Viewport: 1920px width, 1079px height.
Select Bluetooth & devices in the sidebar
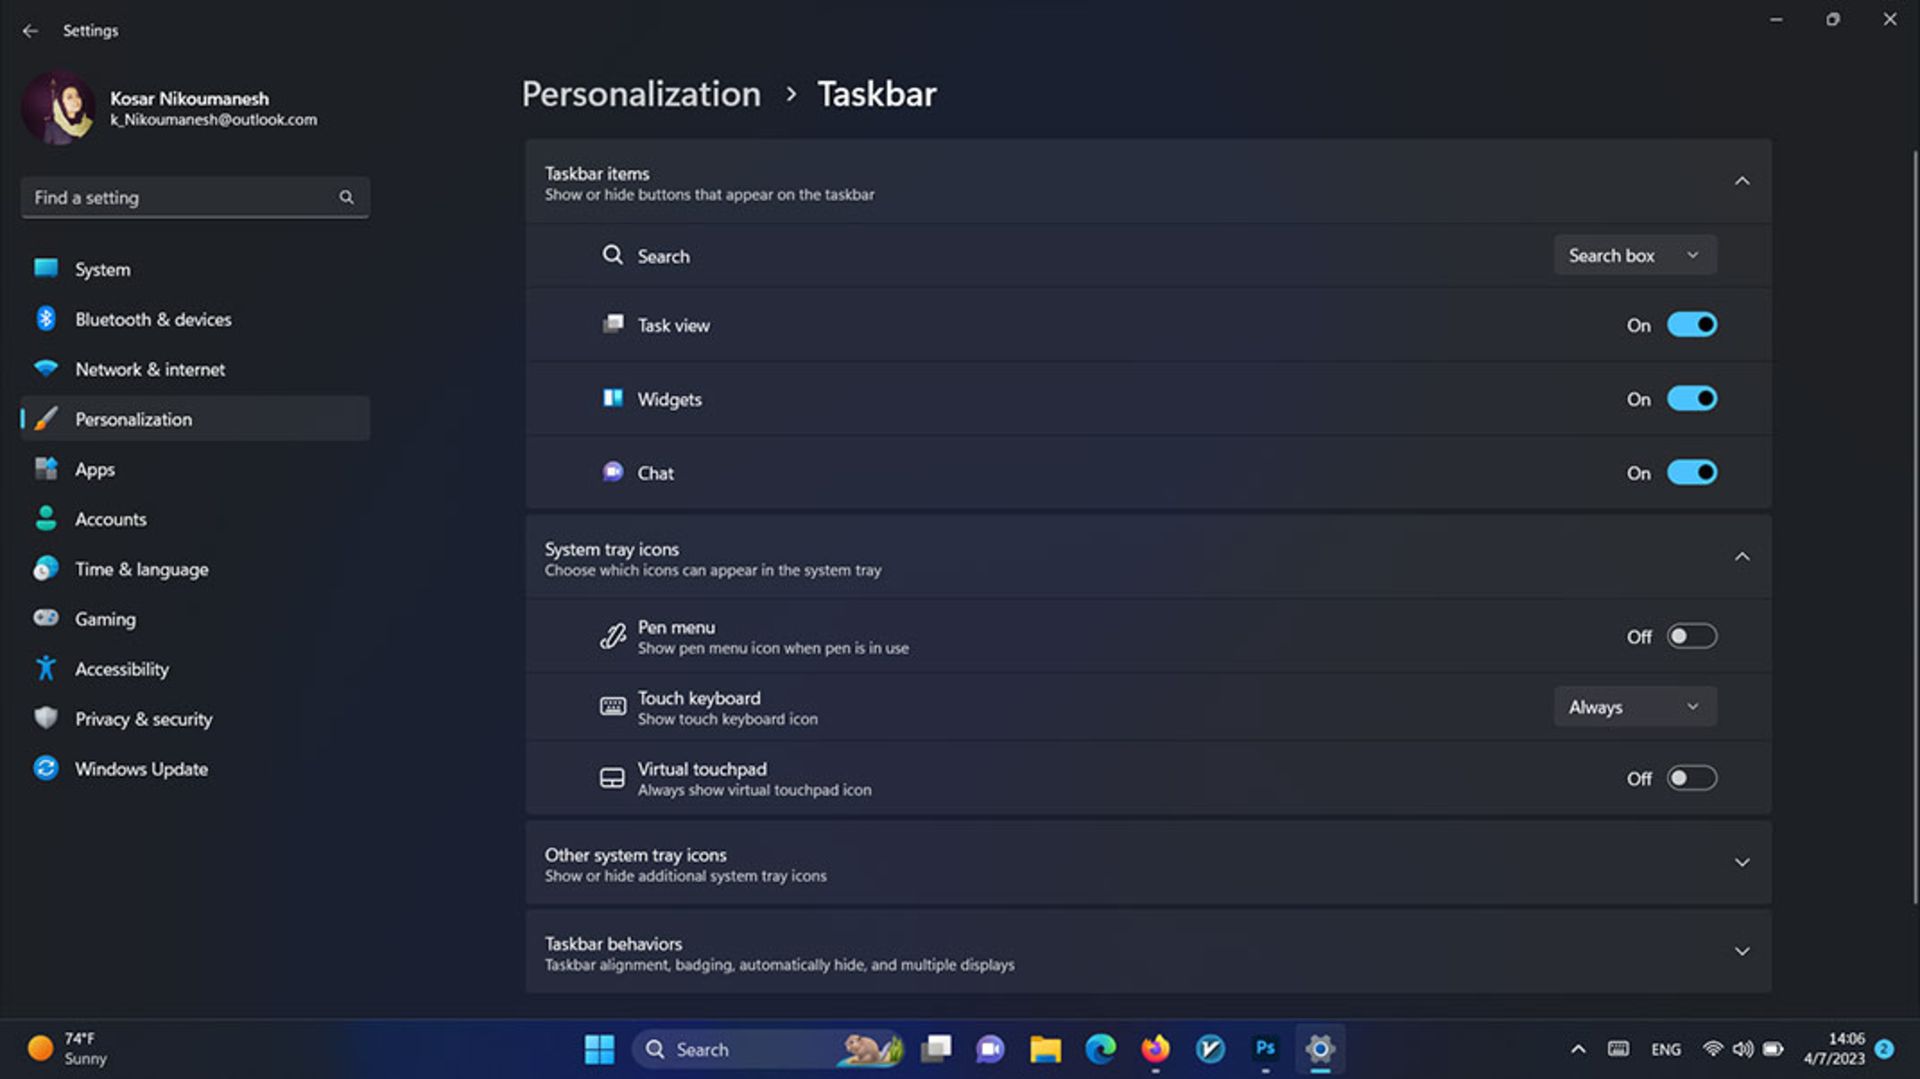pyautogui.click(x=46, y=319)
